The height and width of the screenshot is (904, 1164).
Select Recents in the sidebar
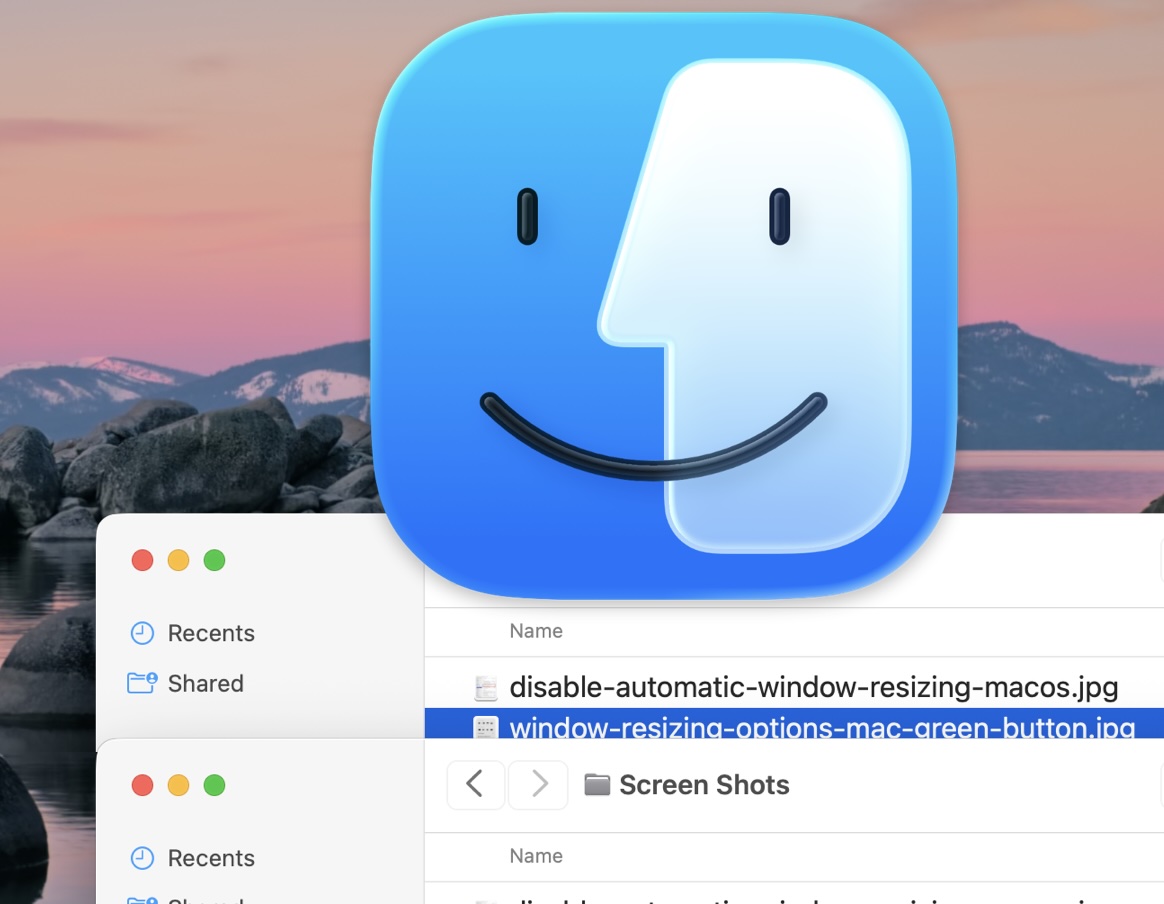[211, 633]
